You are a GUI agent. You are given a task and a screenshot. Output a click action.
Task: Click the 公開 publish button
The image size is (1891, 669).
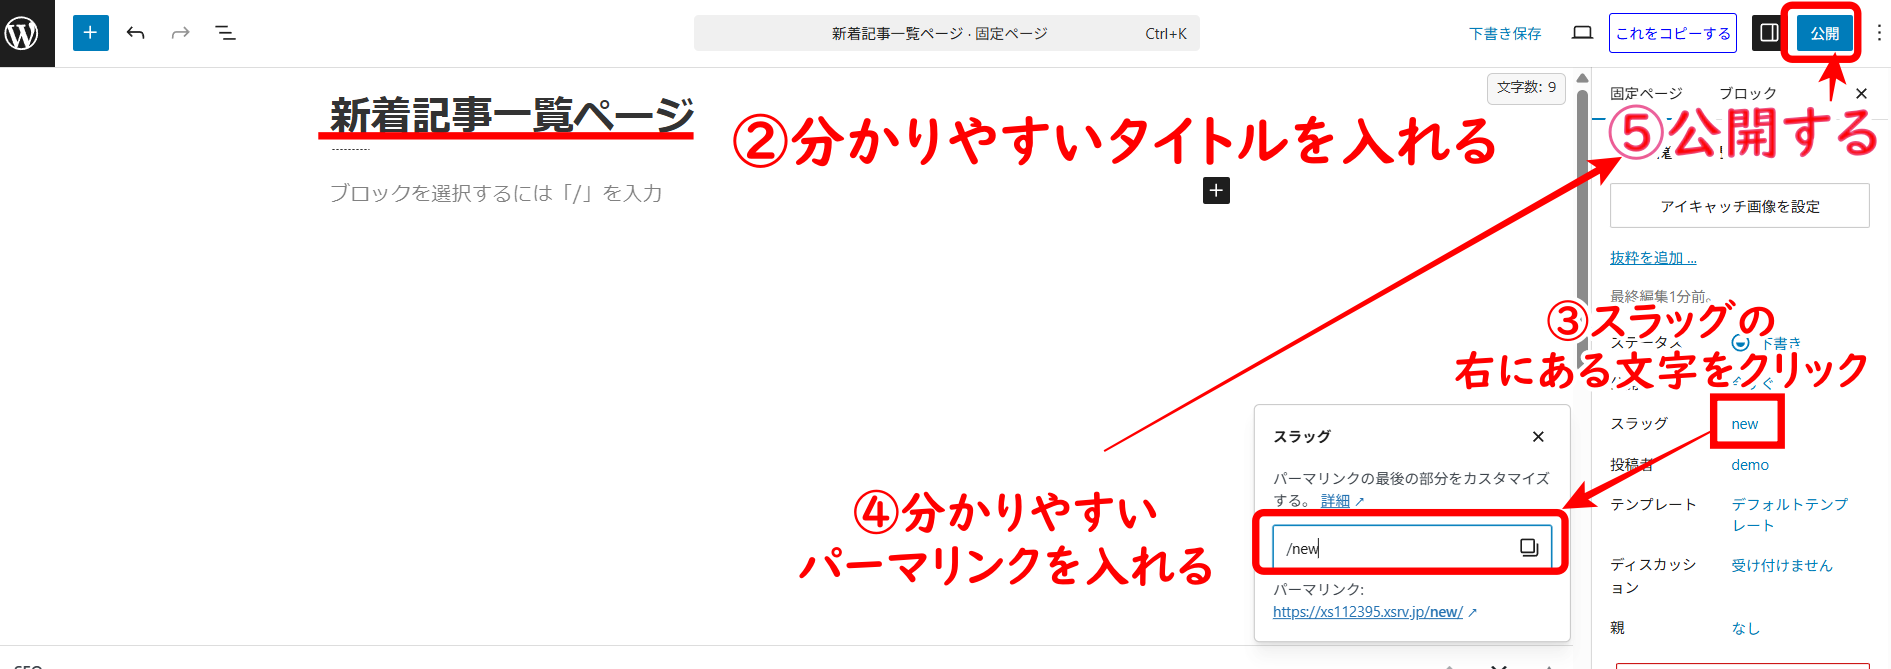click(1824, 33)
